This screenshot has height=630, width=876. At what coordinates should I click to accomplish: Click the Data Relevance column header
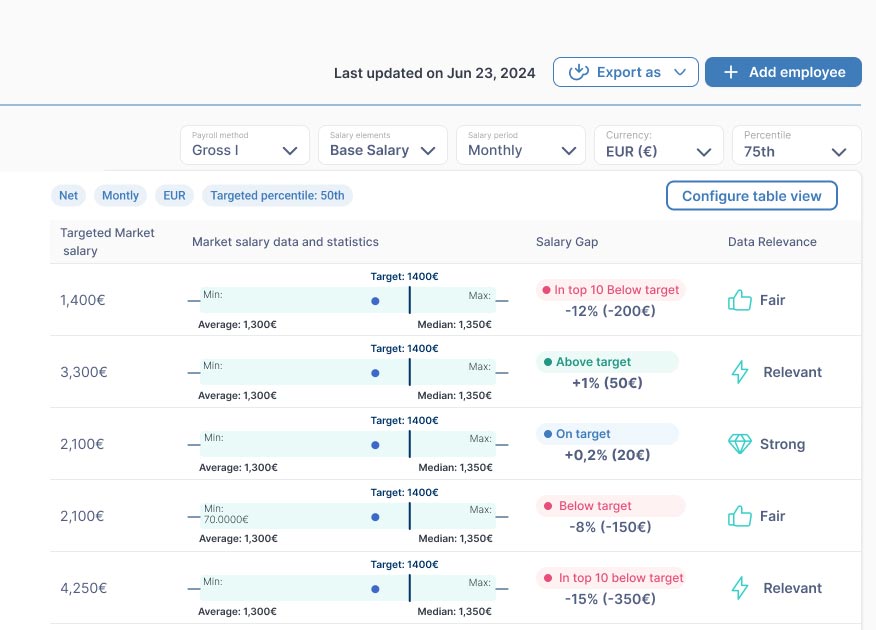(x=772, y=242)
